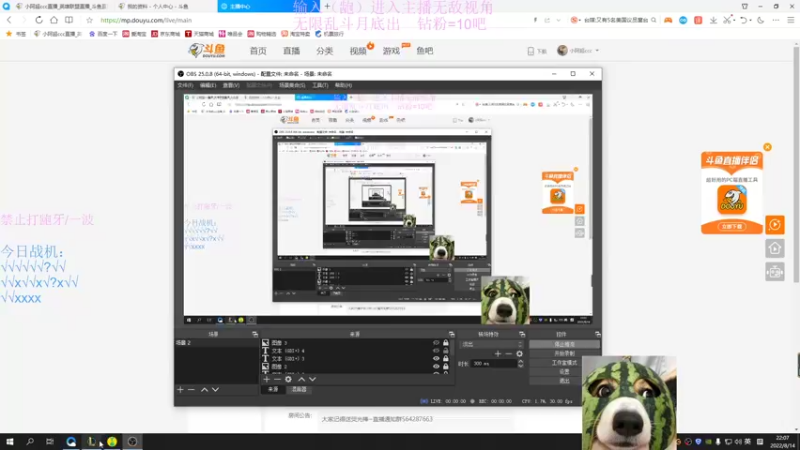
Task: Move source up arrow in OBS sources panel
Action: click(x=302, y=379)
